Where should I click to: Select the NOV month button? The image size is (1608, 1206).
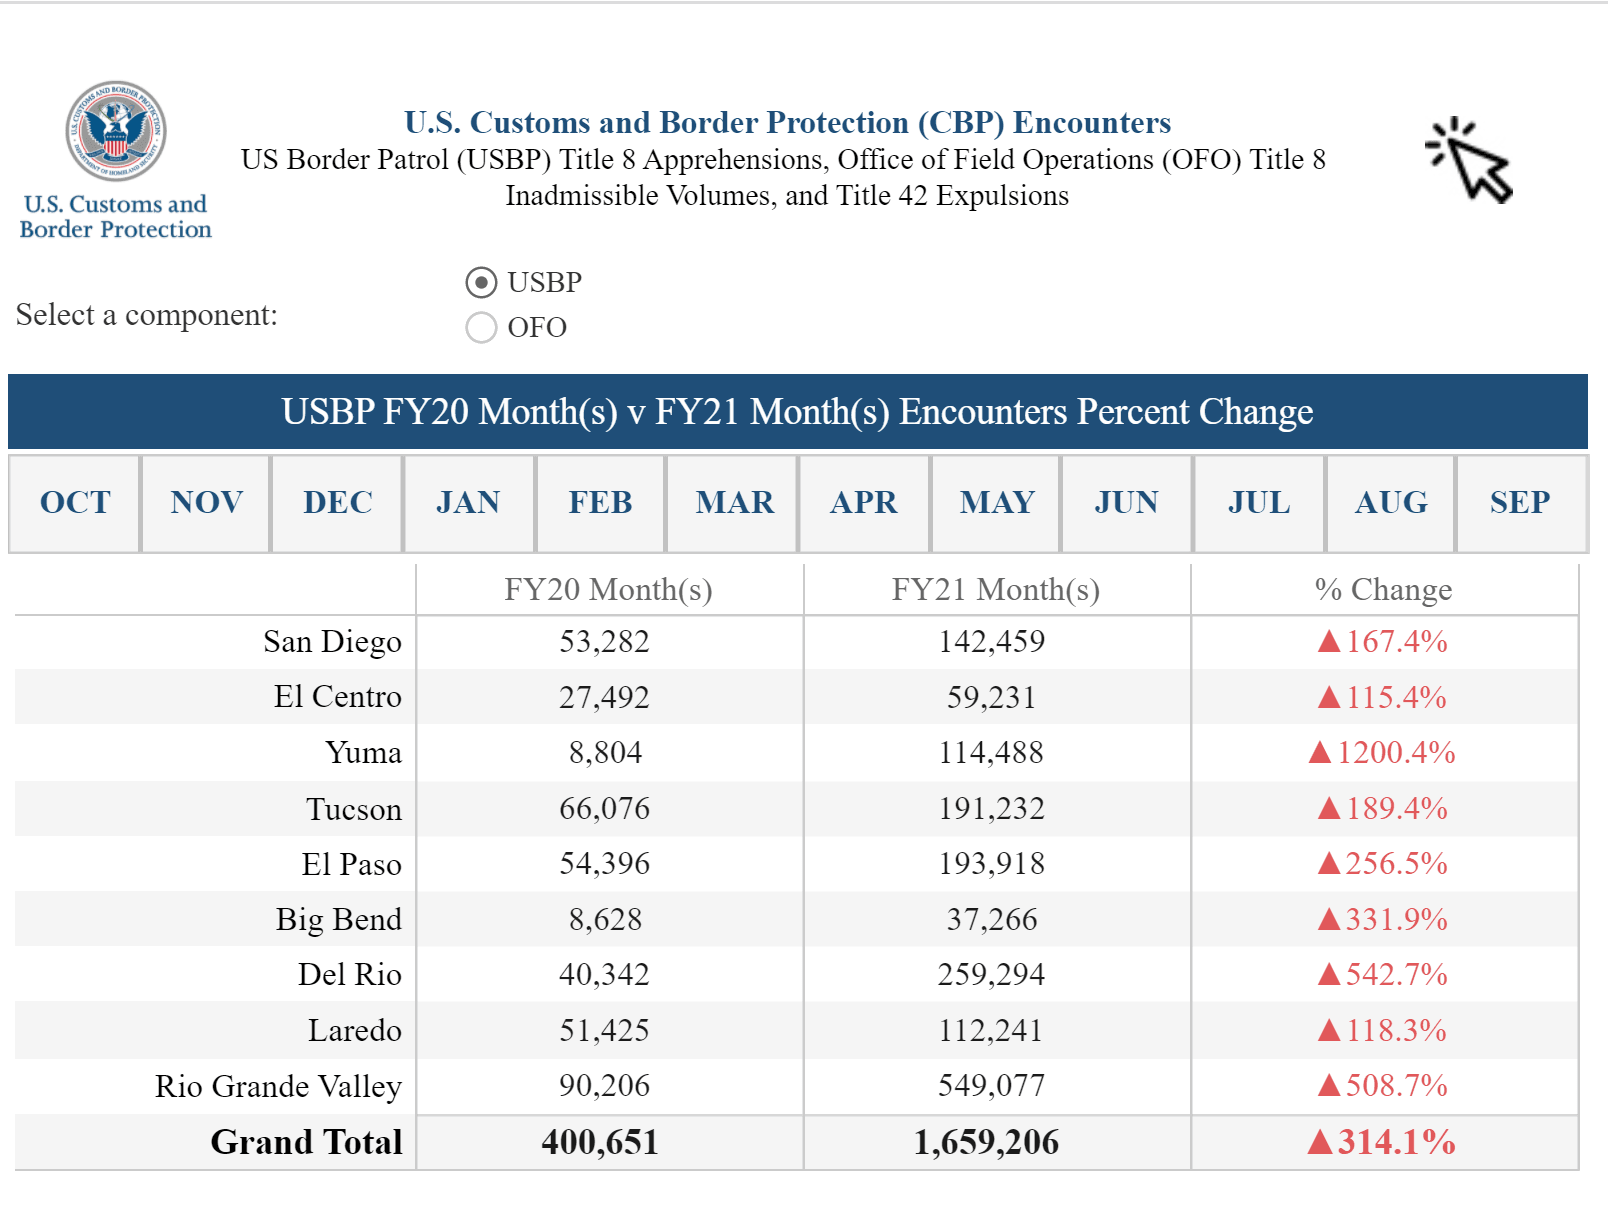(x=206, y=503)
